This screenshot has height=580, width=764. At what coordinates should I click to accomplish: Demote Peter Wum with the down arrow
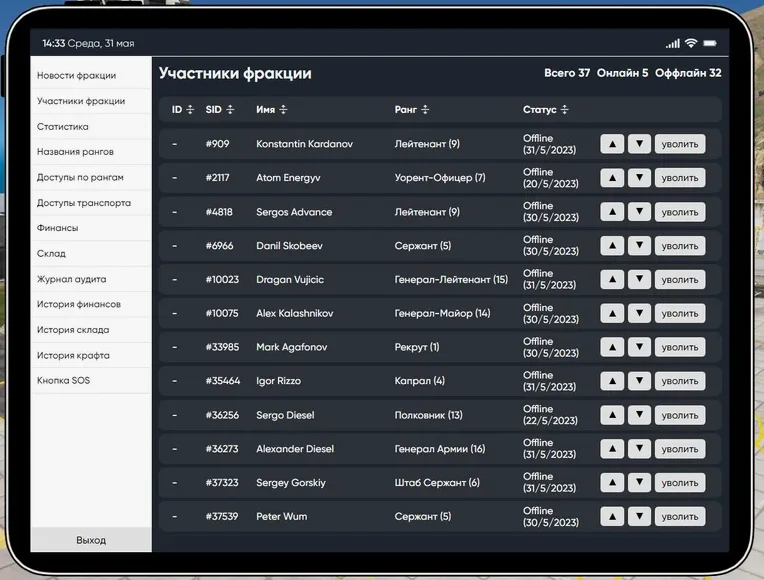click(639, 516)
